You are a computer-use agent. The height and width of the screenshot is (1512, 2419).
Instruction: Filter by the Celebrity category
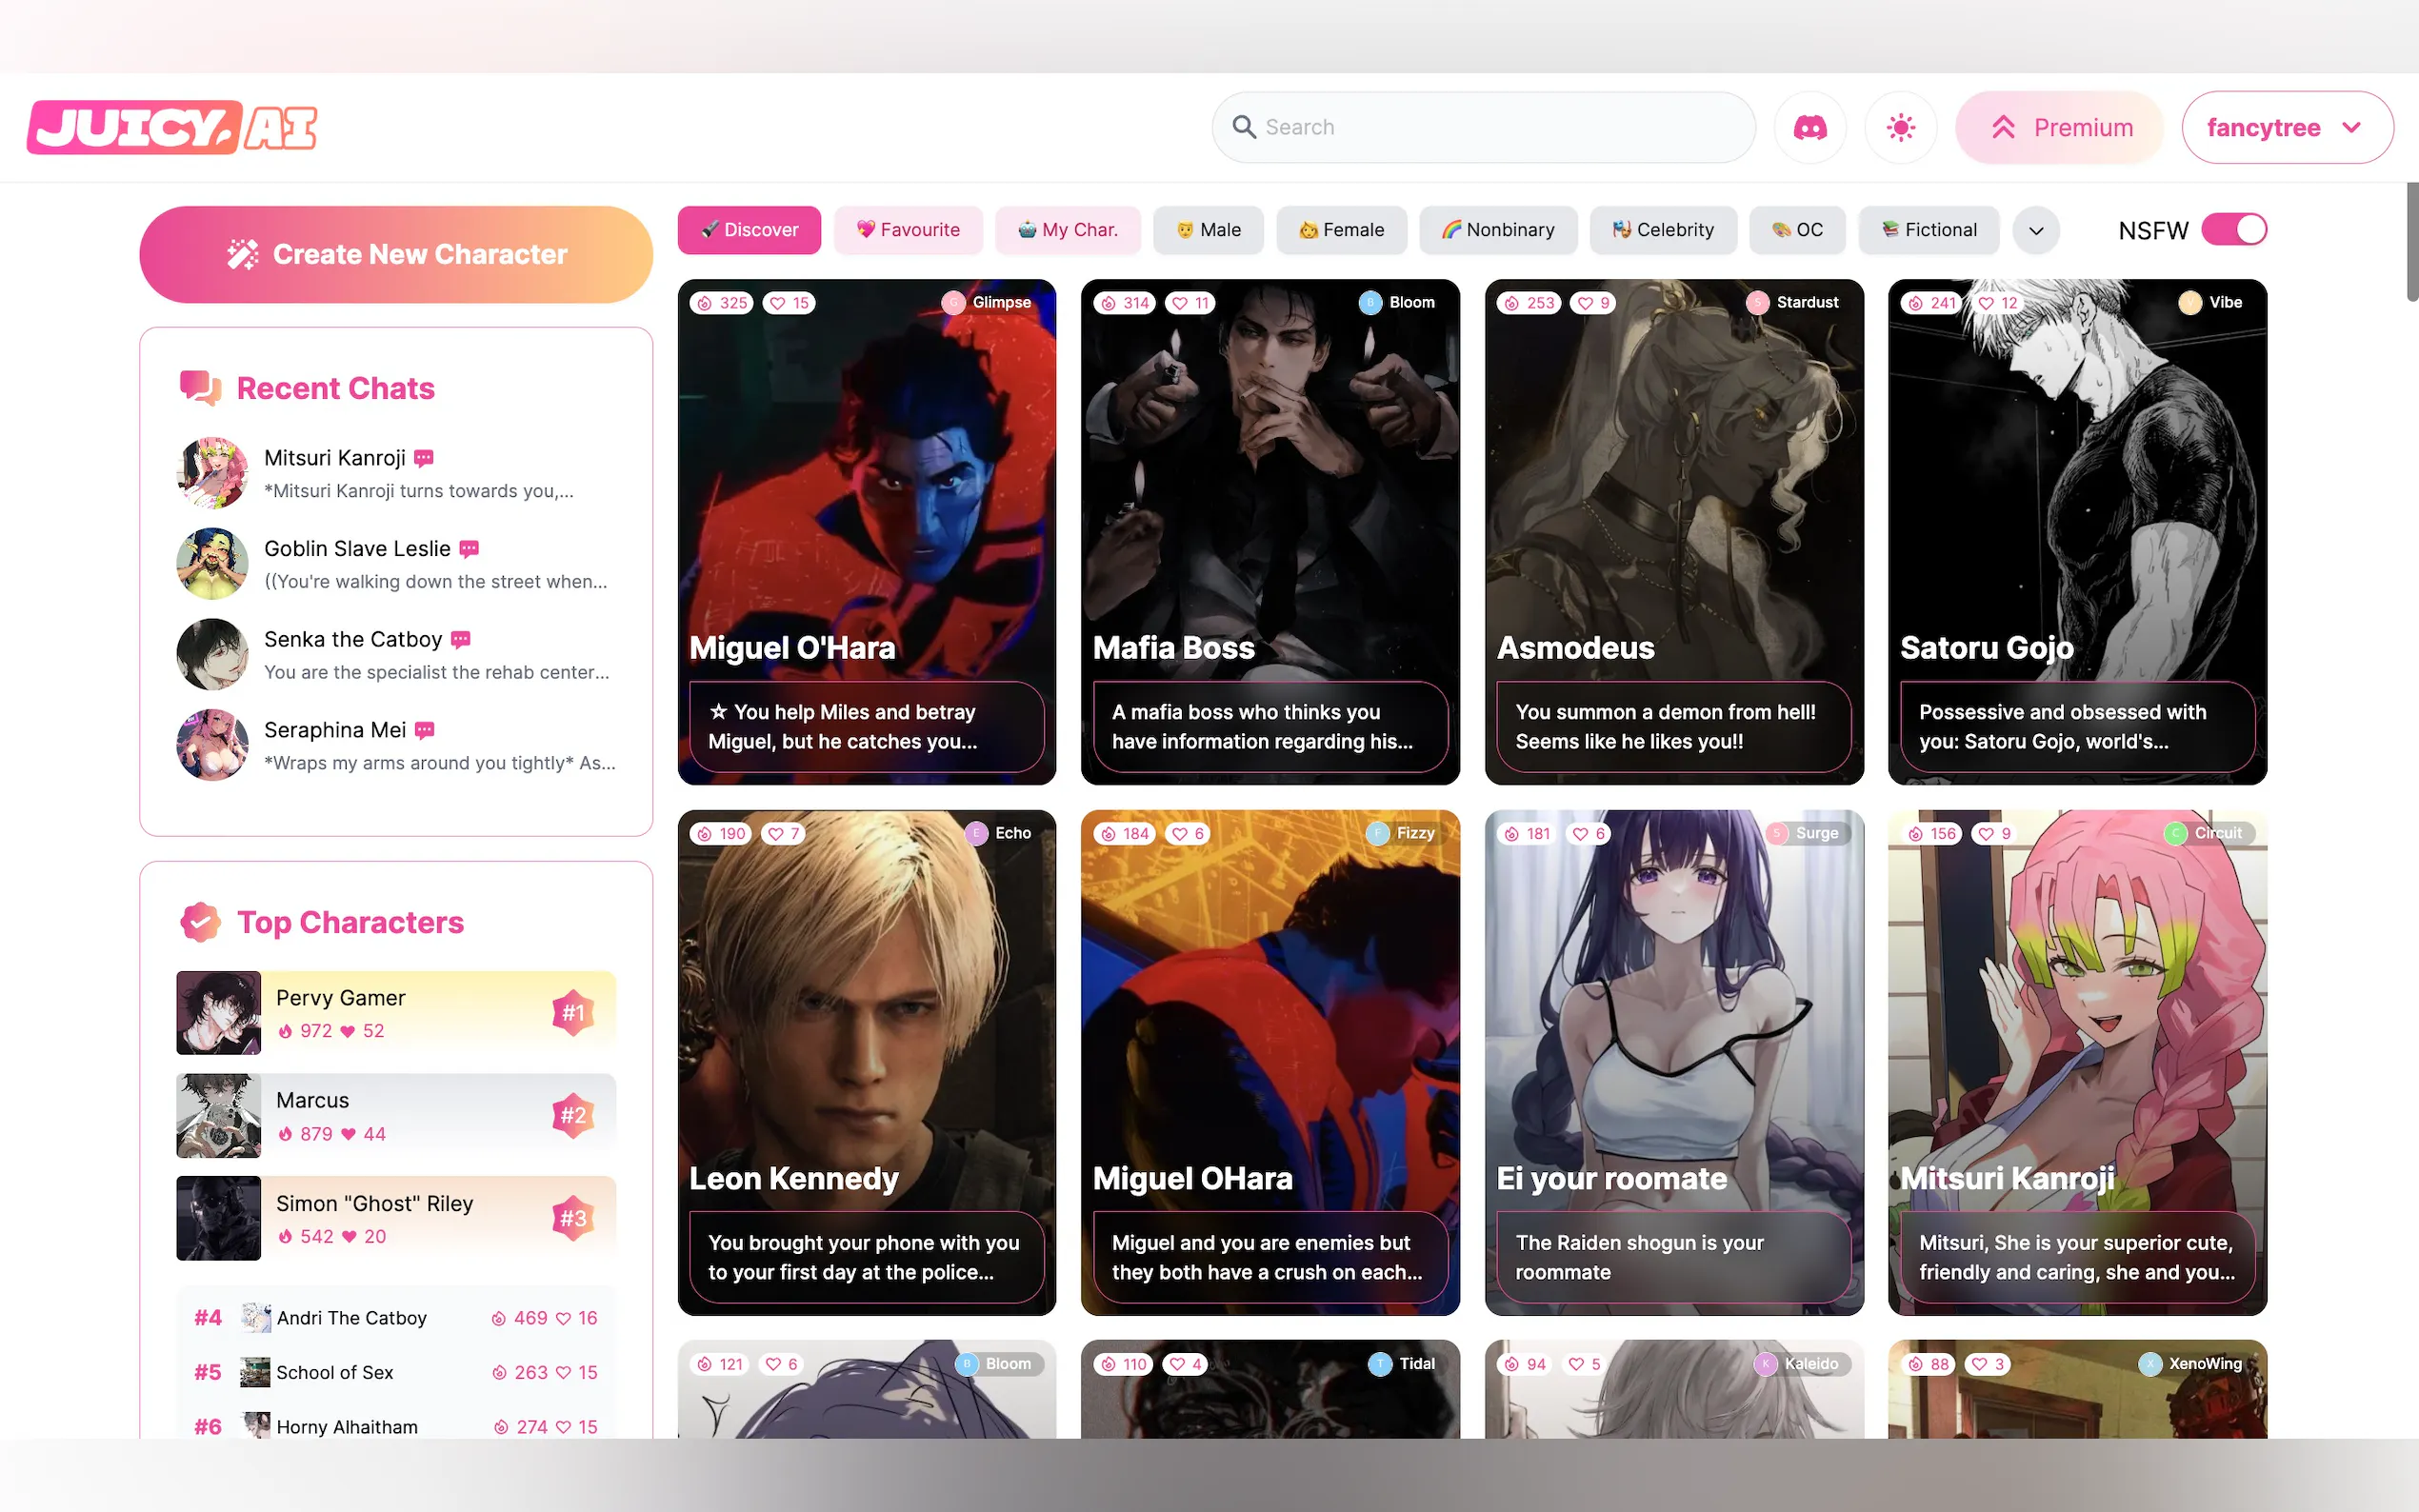tap(1662, 230)
